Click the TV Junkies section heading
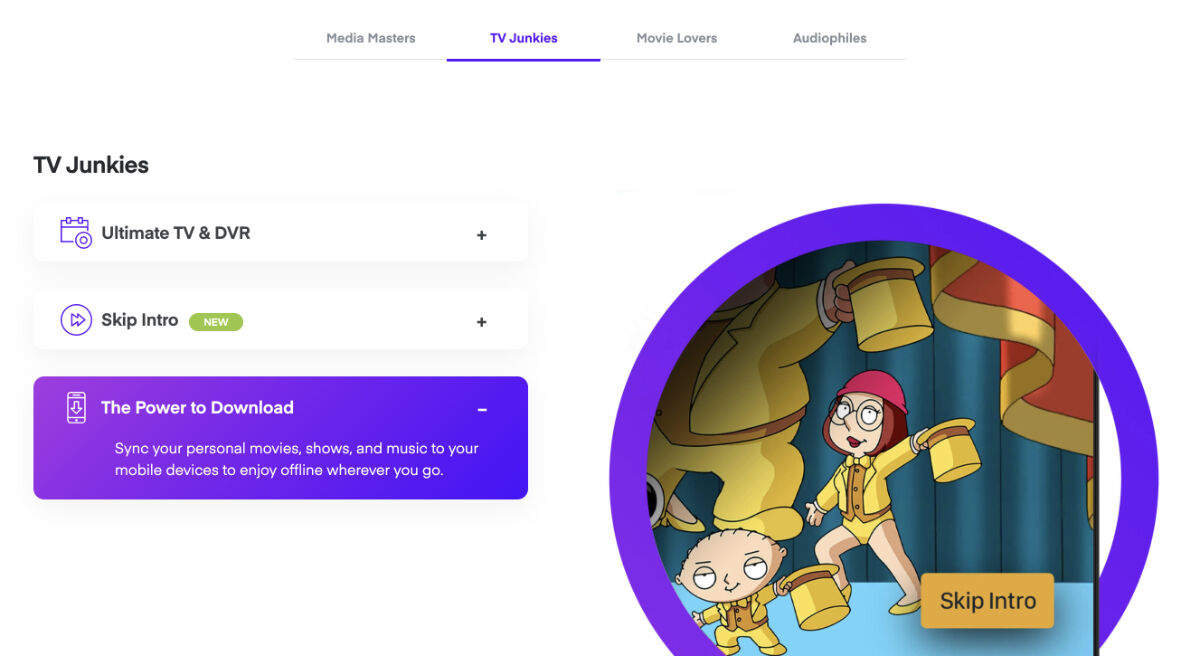Screen dimensions: 1200x656 click(91, 165)
